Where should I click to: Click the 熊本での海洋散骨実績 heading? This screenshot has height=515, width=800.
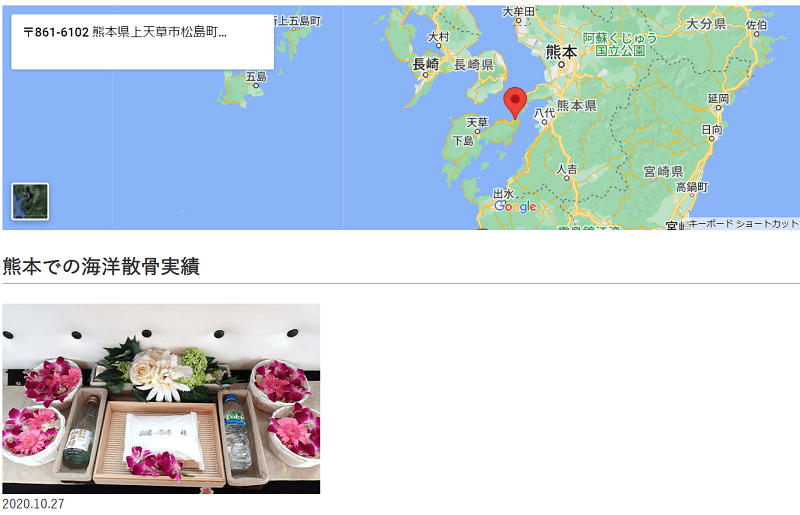click(x=101, y=266)
